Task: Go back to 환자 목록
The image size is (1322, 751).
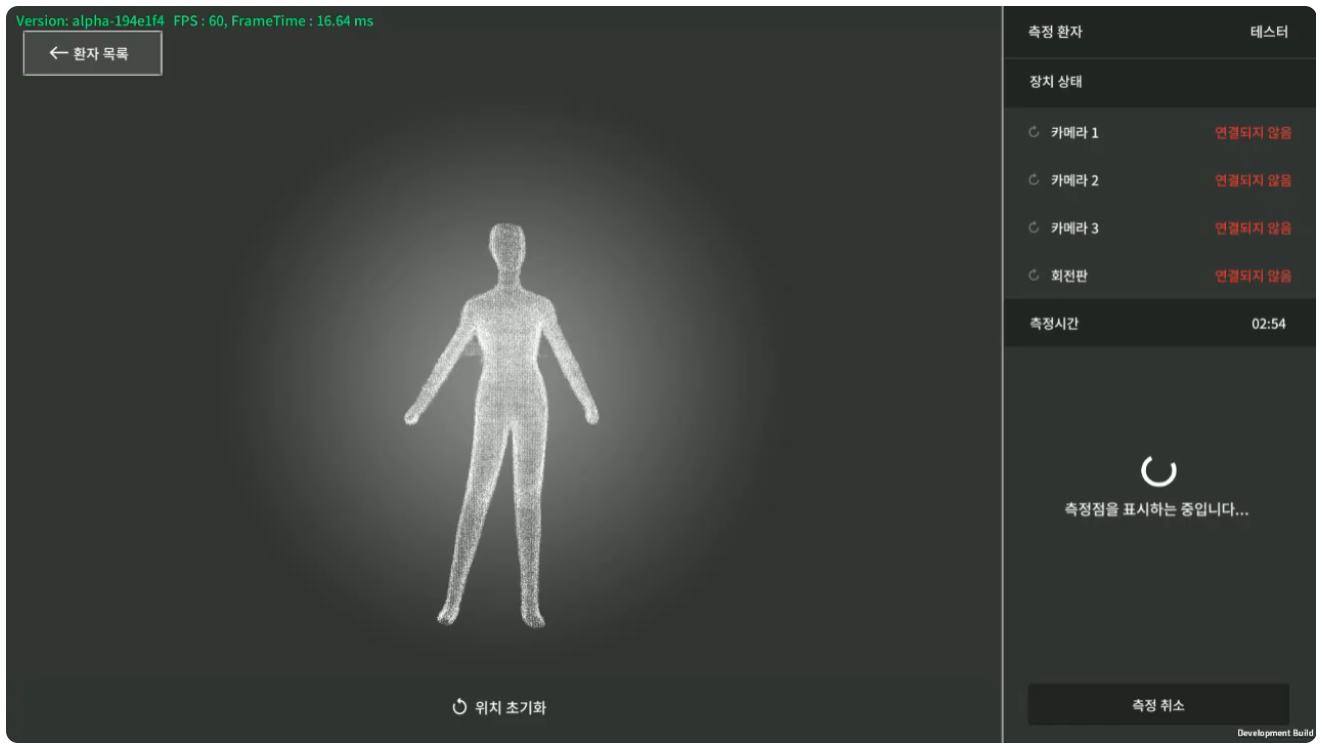Action: (92, 53)
